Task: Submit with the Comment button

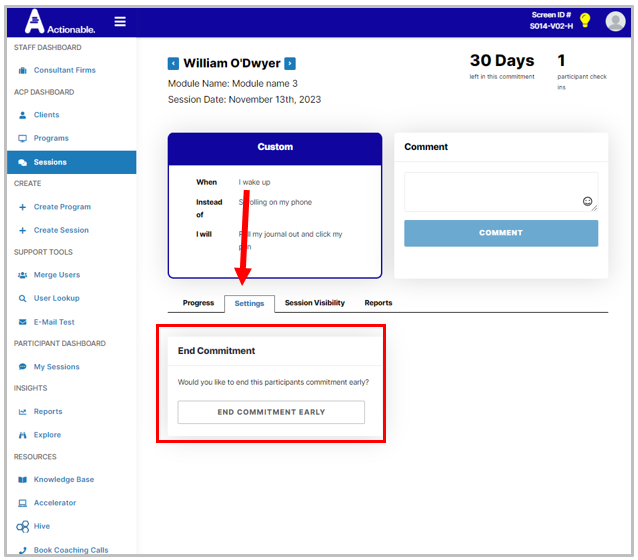Action: (500, 233)
